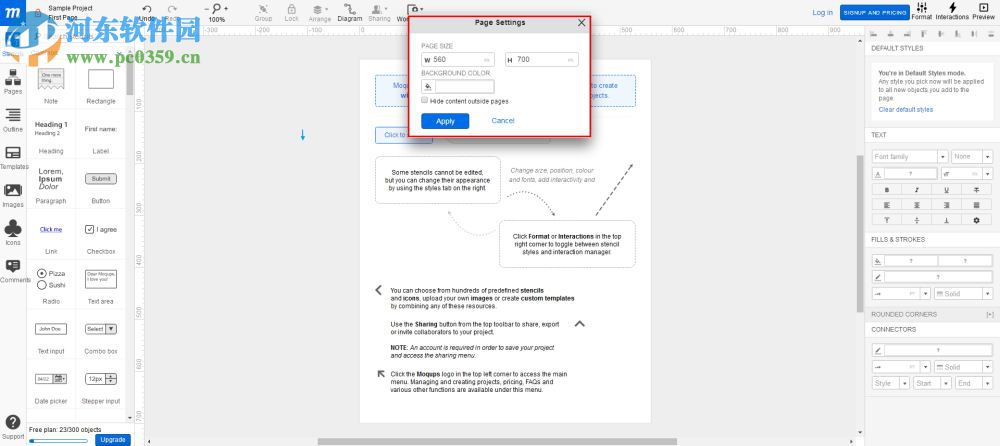This screenshot has height=446, width=1000.
Task: Toggle italic text formatting
Action: point(916,190)
